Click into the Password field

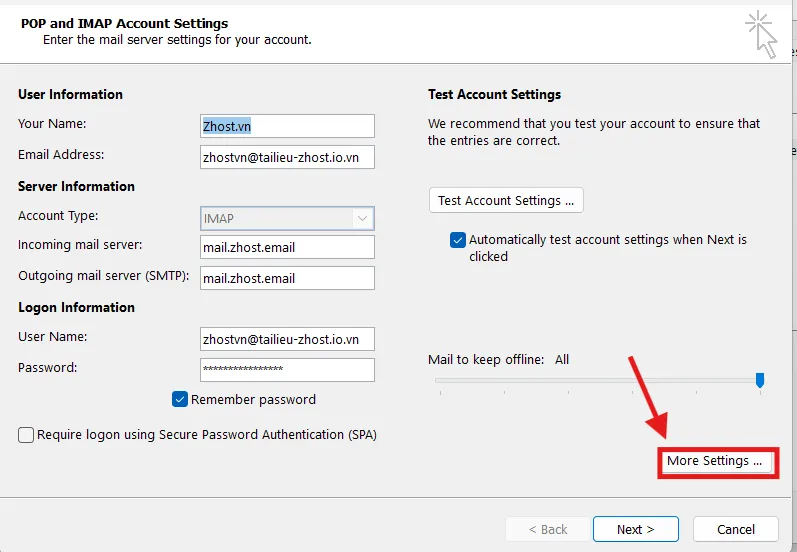[x=287, y=369]
